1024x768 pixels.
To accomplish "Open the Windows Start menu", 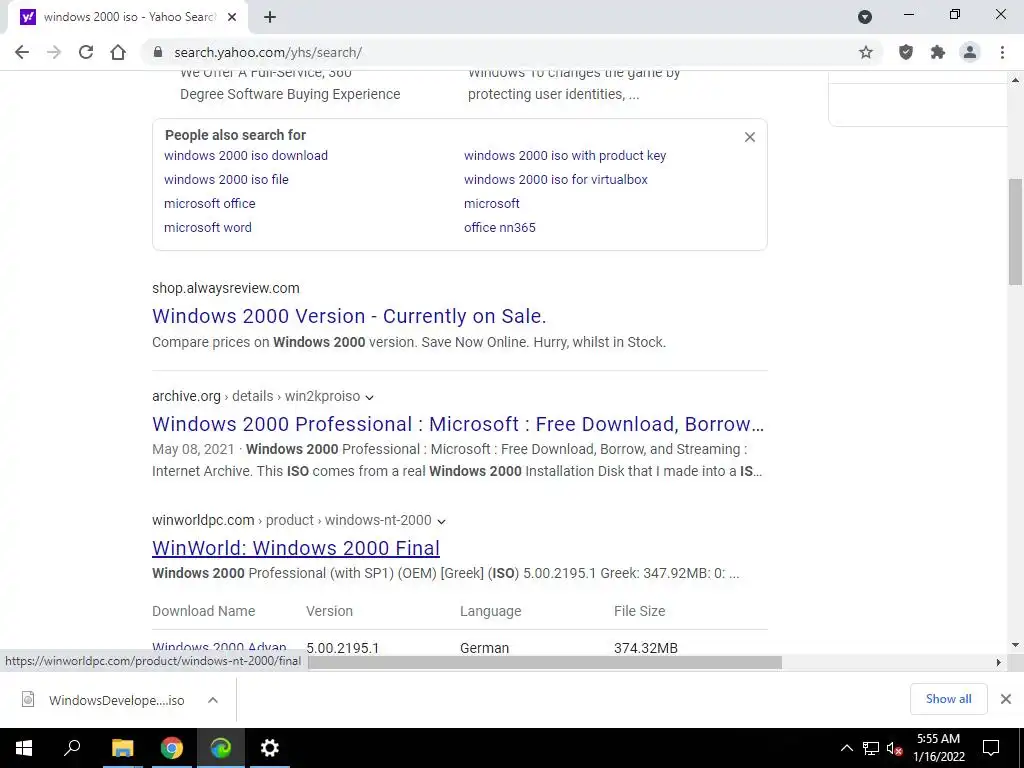I will (24, 748).
